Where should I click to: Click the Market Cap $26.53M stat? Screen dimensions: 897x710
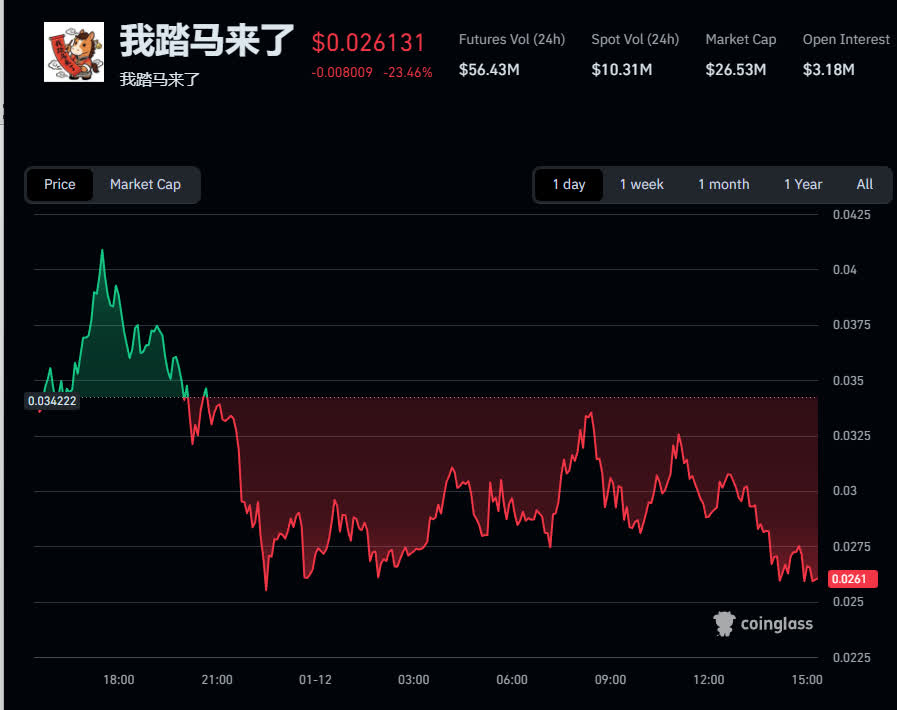(740, 55)
